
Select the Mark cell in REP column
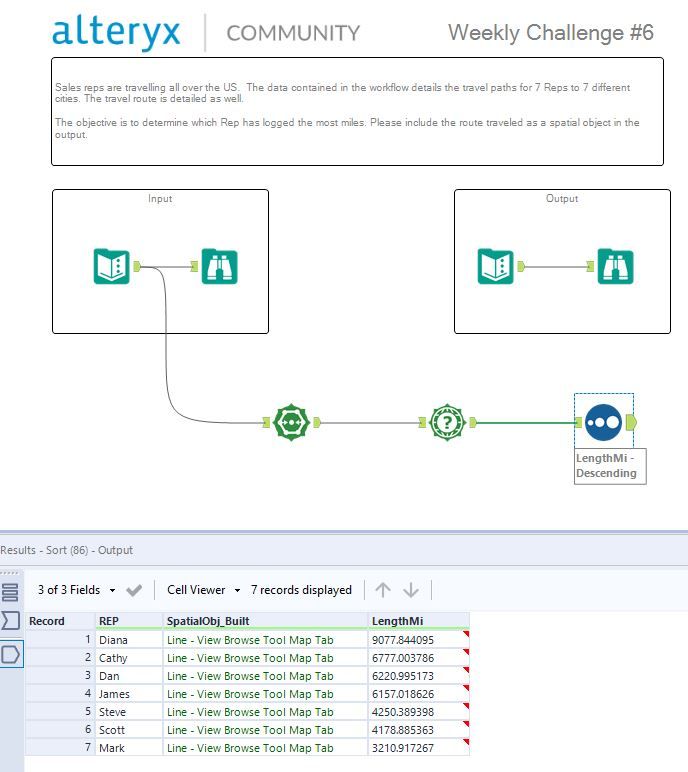[129, 748]
